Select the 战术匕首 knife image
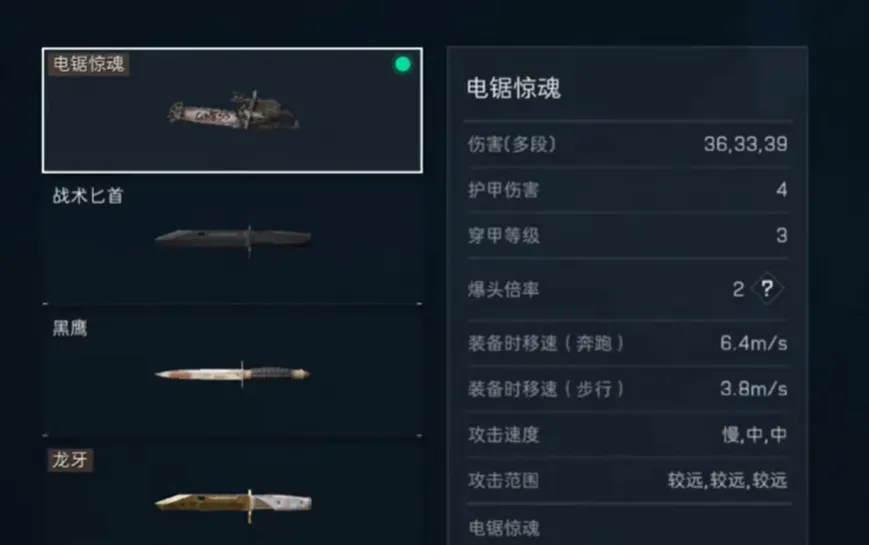869x545 pixels. coord(233,240)
